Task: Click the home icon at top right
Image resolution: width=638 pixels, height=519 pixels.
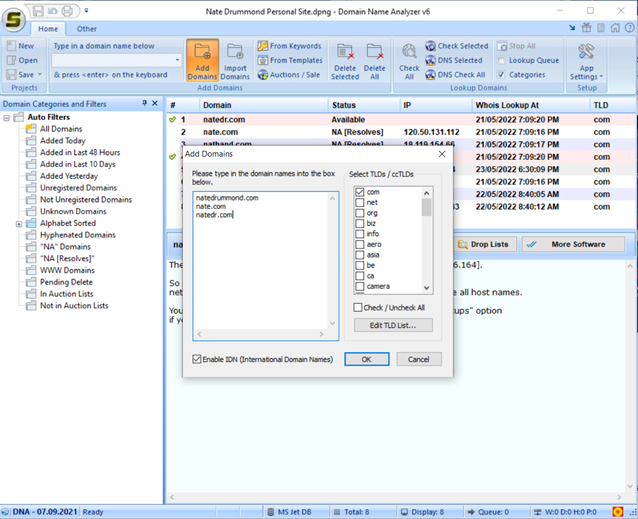Action: tap(615, 28)
